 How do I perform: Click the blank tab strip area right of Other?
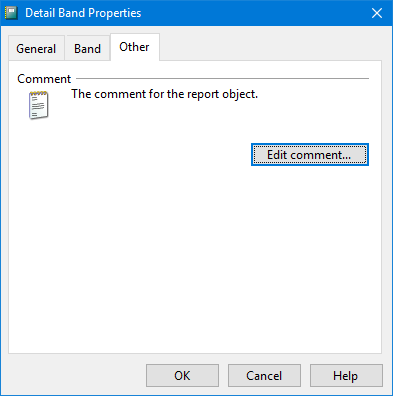click(x=270, y=47)
